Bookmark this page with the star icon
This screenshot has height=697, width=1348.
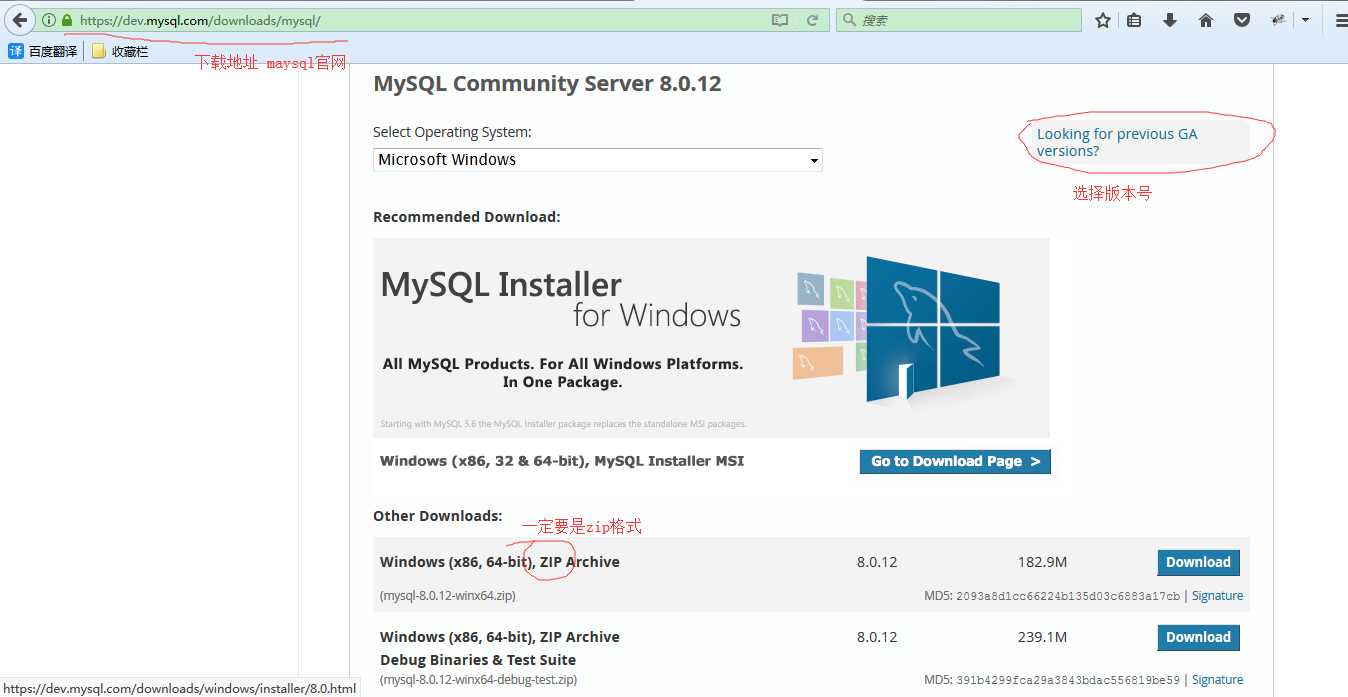(1103, 20)
